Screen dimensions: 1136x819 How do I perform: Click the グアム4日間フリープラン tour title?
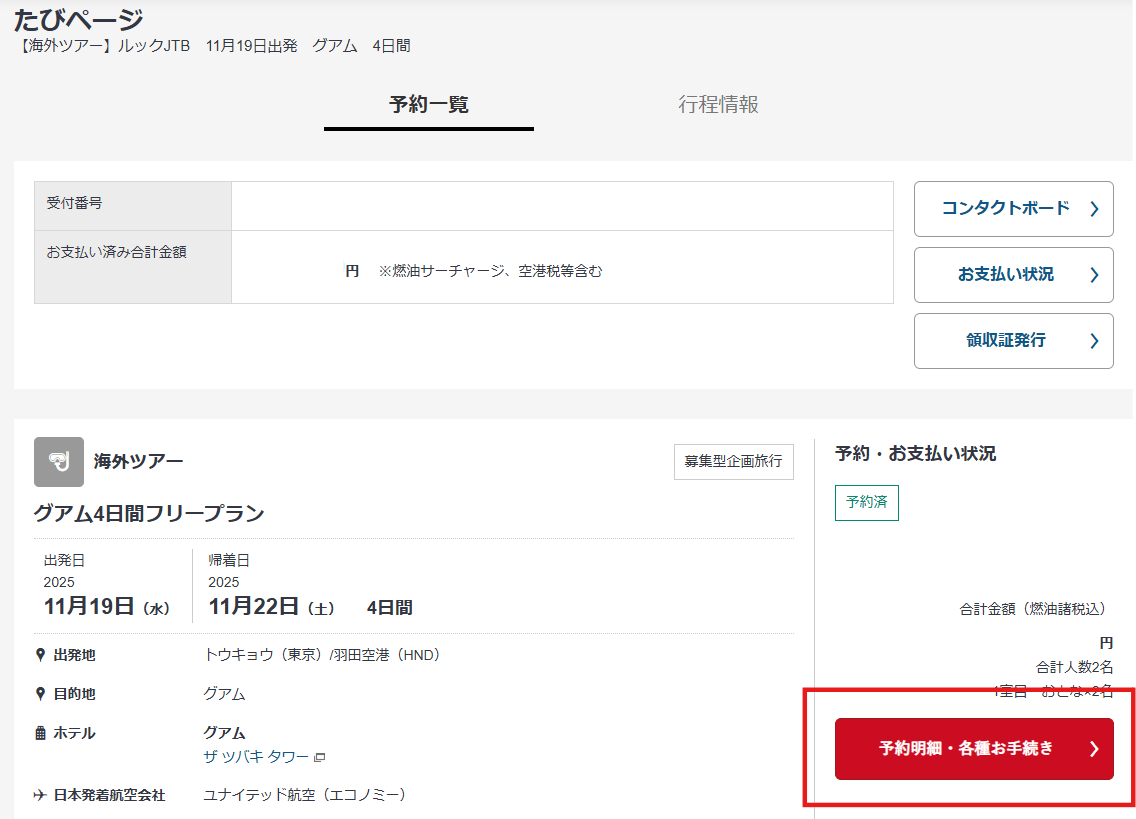pyautogui.click(x=149, y=514)
